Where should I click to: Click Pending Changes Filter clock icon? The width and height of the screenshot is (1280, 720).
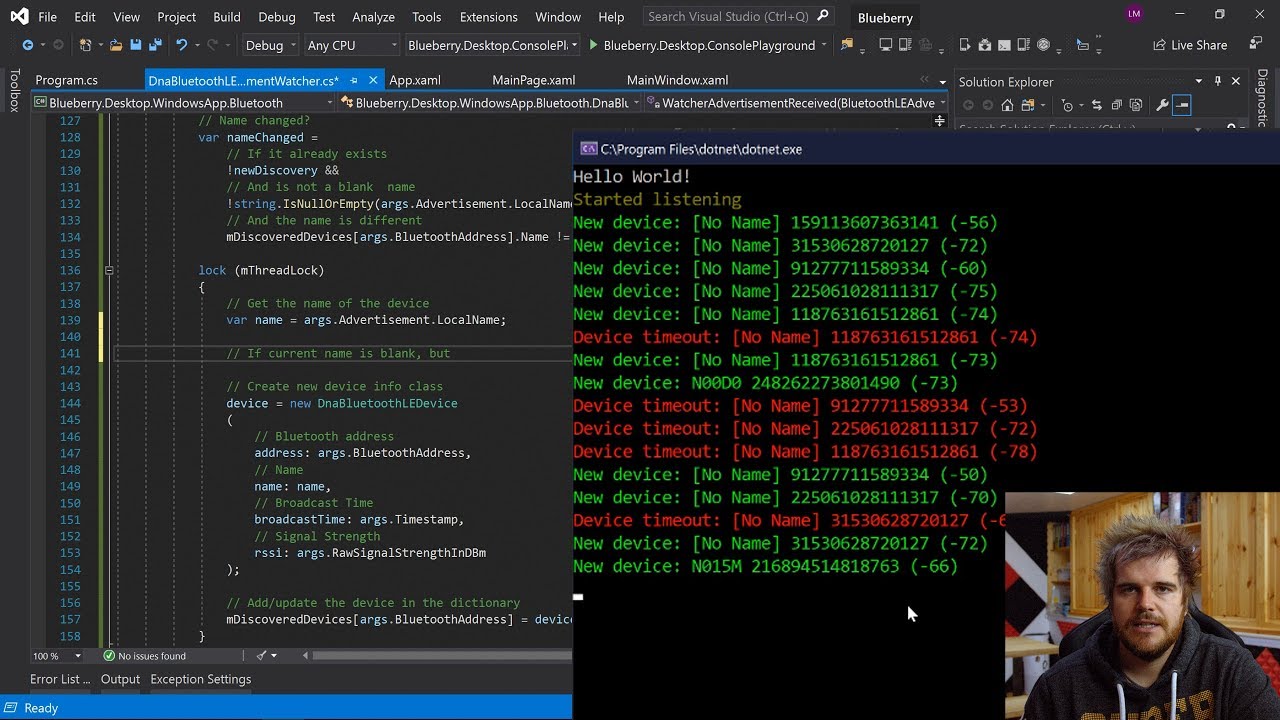click(1066, 105)
